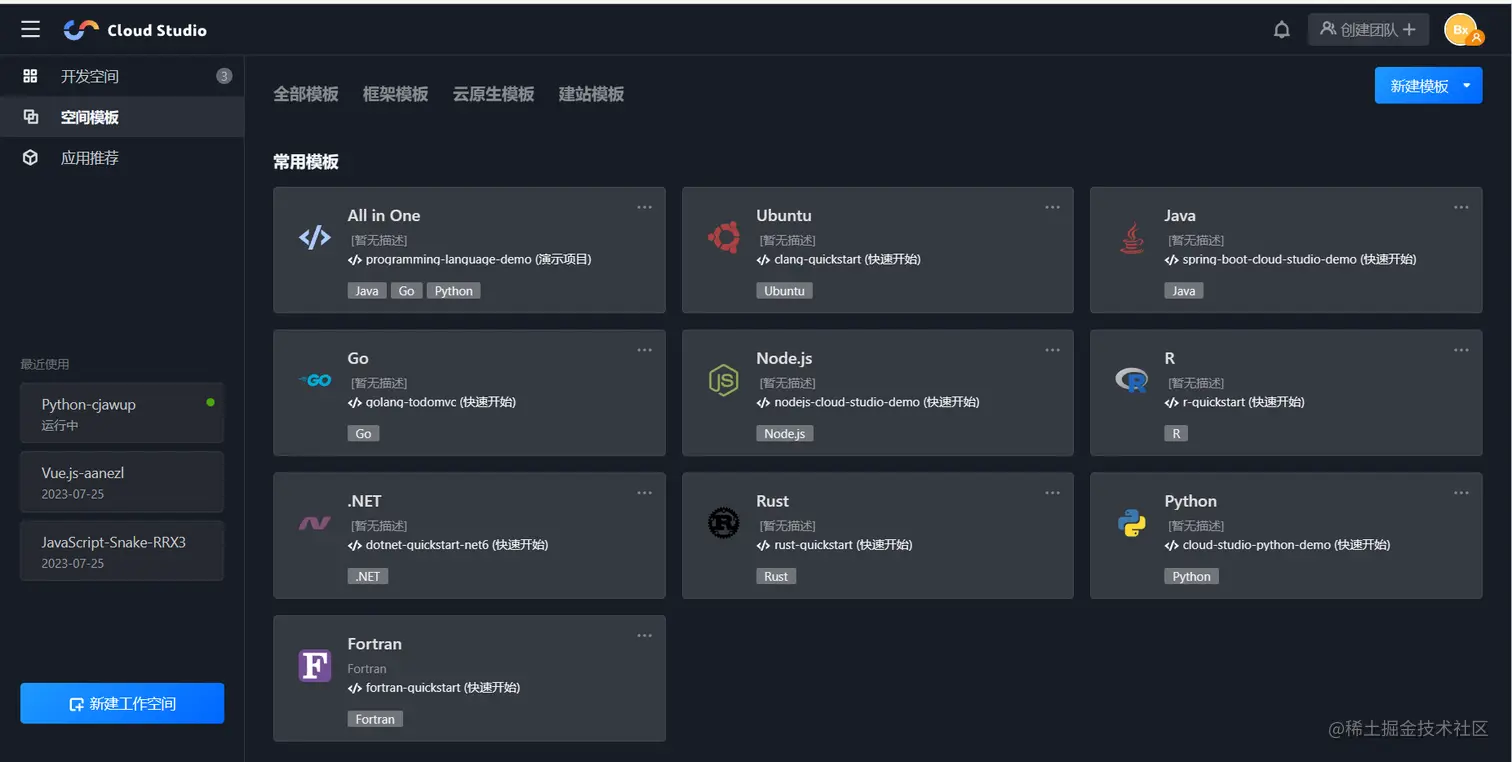This screenshot has height=762, width=1512.
Task: Click the Ubuntu tag label
Action: (784, 291)
